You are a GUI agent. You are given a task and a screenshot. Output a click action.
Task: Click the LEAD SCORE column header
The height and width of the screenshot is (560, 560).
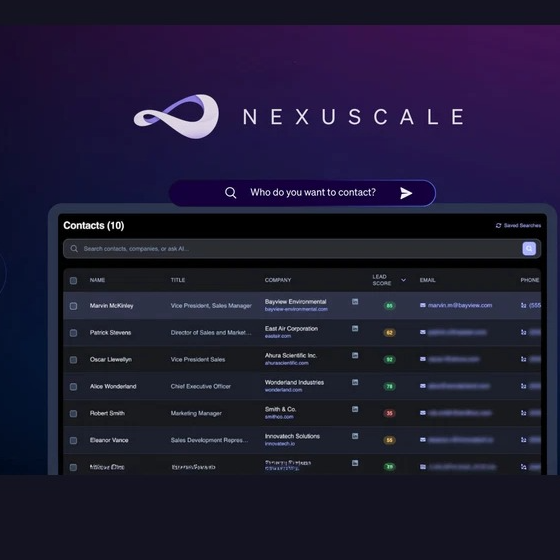[x=382, y=280]
